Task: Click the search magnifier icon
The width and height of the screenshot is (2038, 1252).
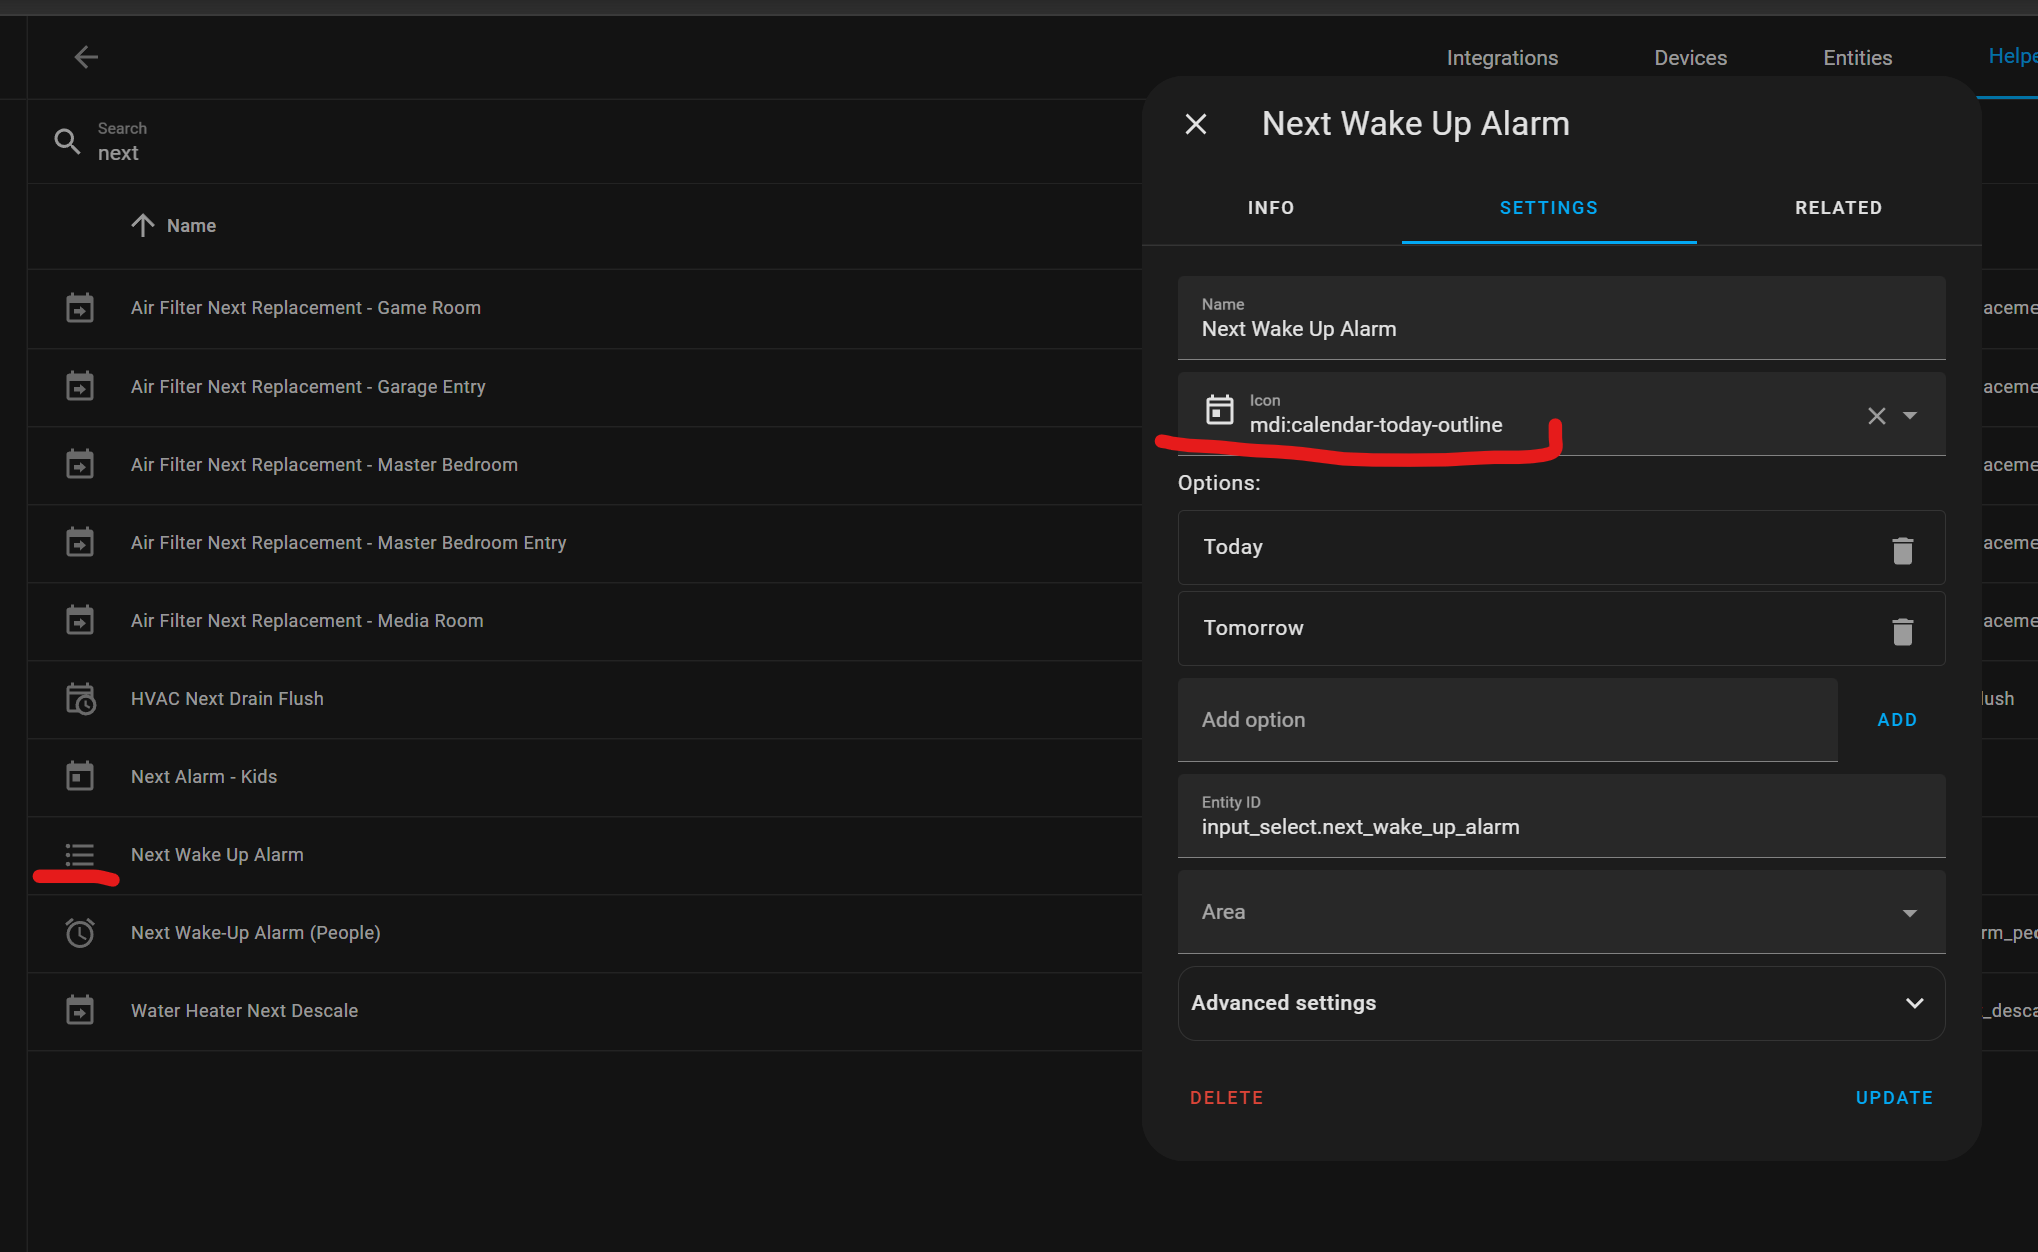Action: tap(66, 141)
